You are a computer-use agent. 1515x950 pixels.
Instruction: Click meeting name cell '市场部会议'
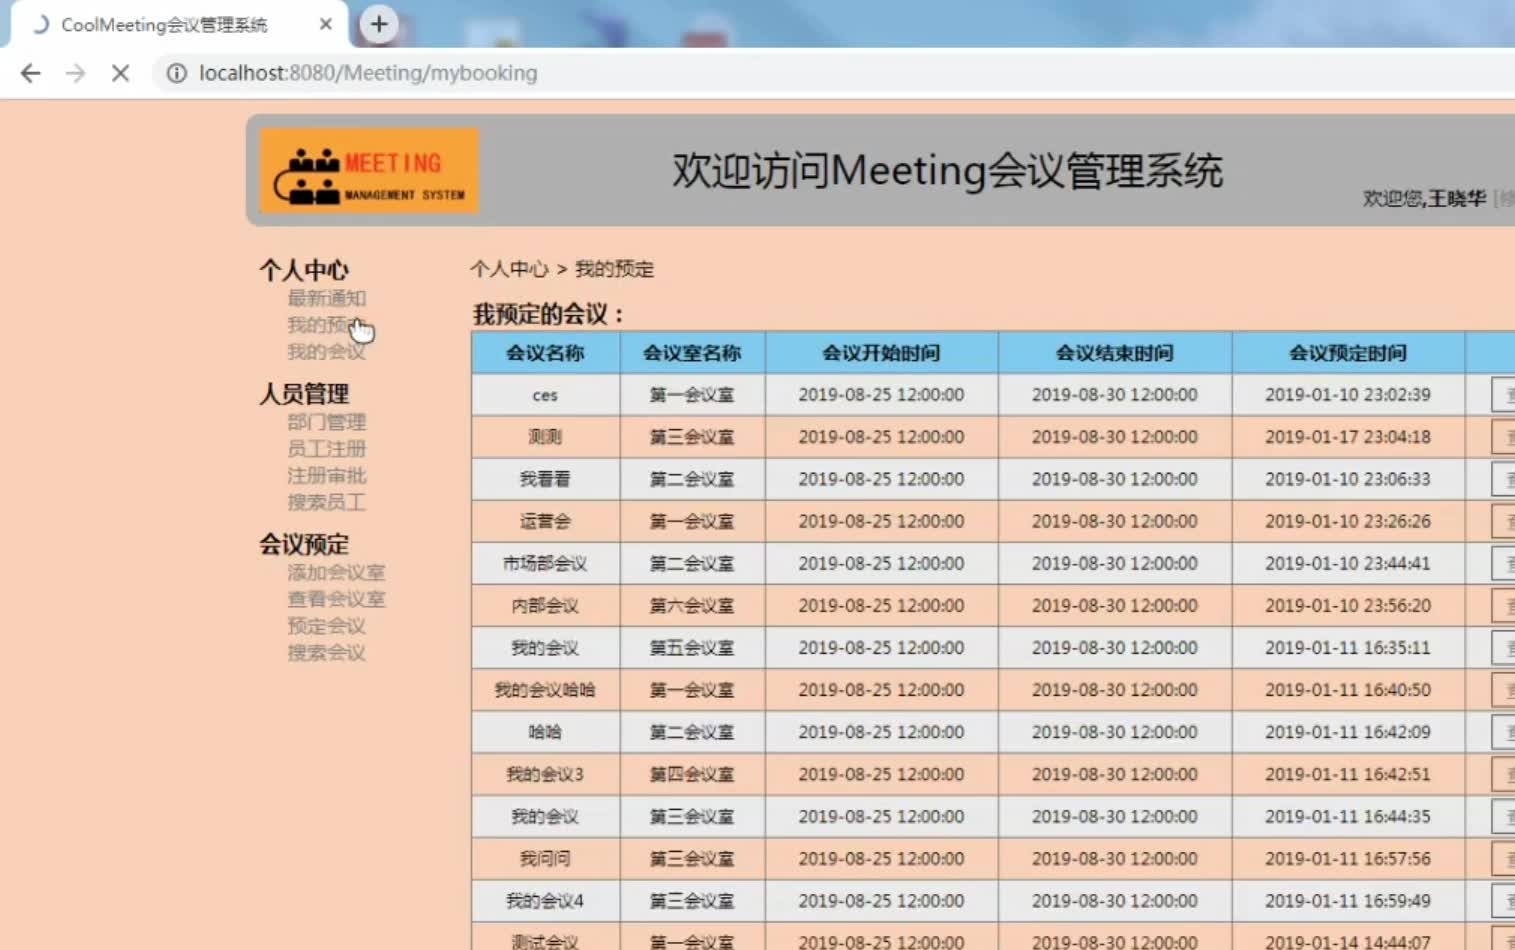pos(545,564)
